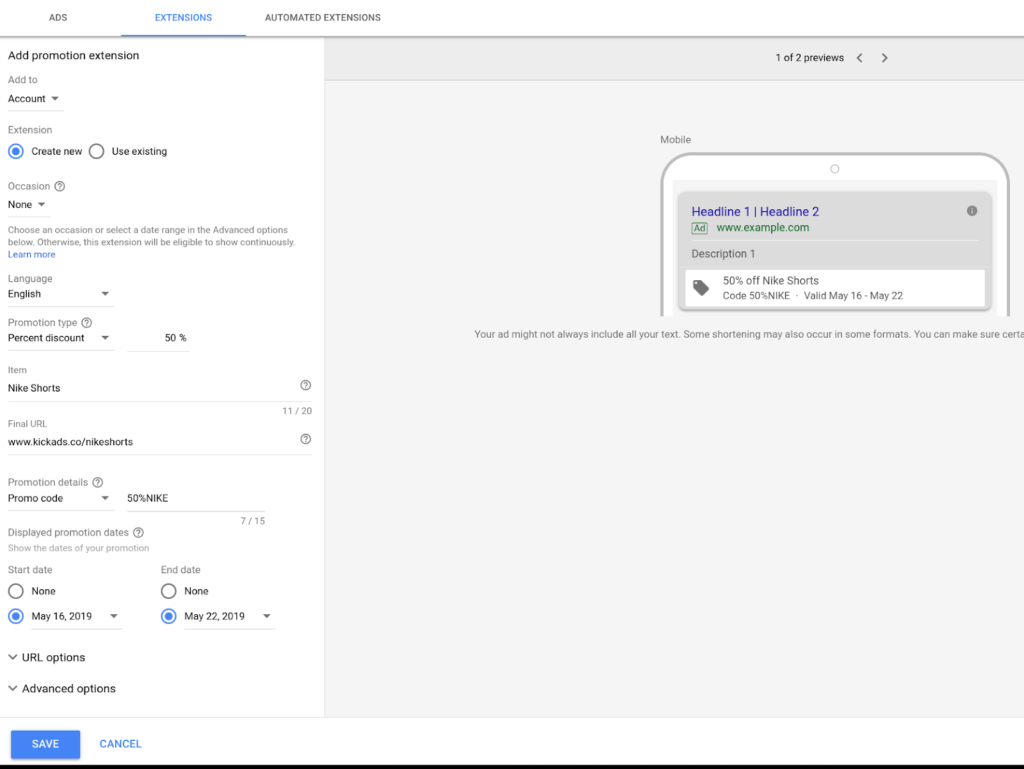This screenshot has height=769, width=1024.
Task: Click 'Code 50%NIKE' text in preview
Action: tap(756, 296)
